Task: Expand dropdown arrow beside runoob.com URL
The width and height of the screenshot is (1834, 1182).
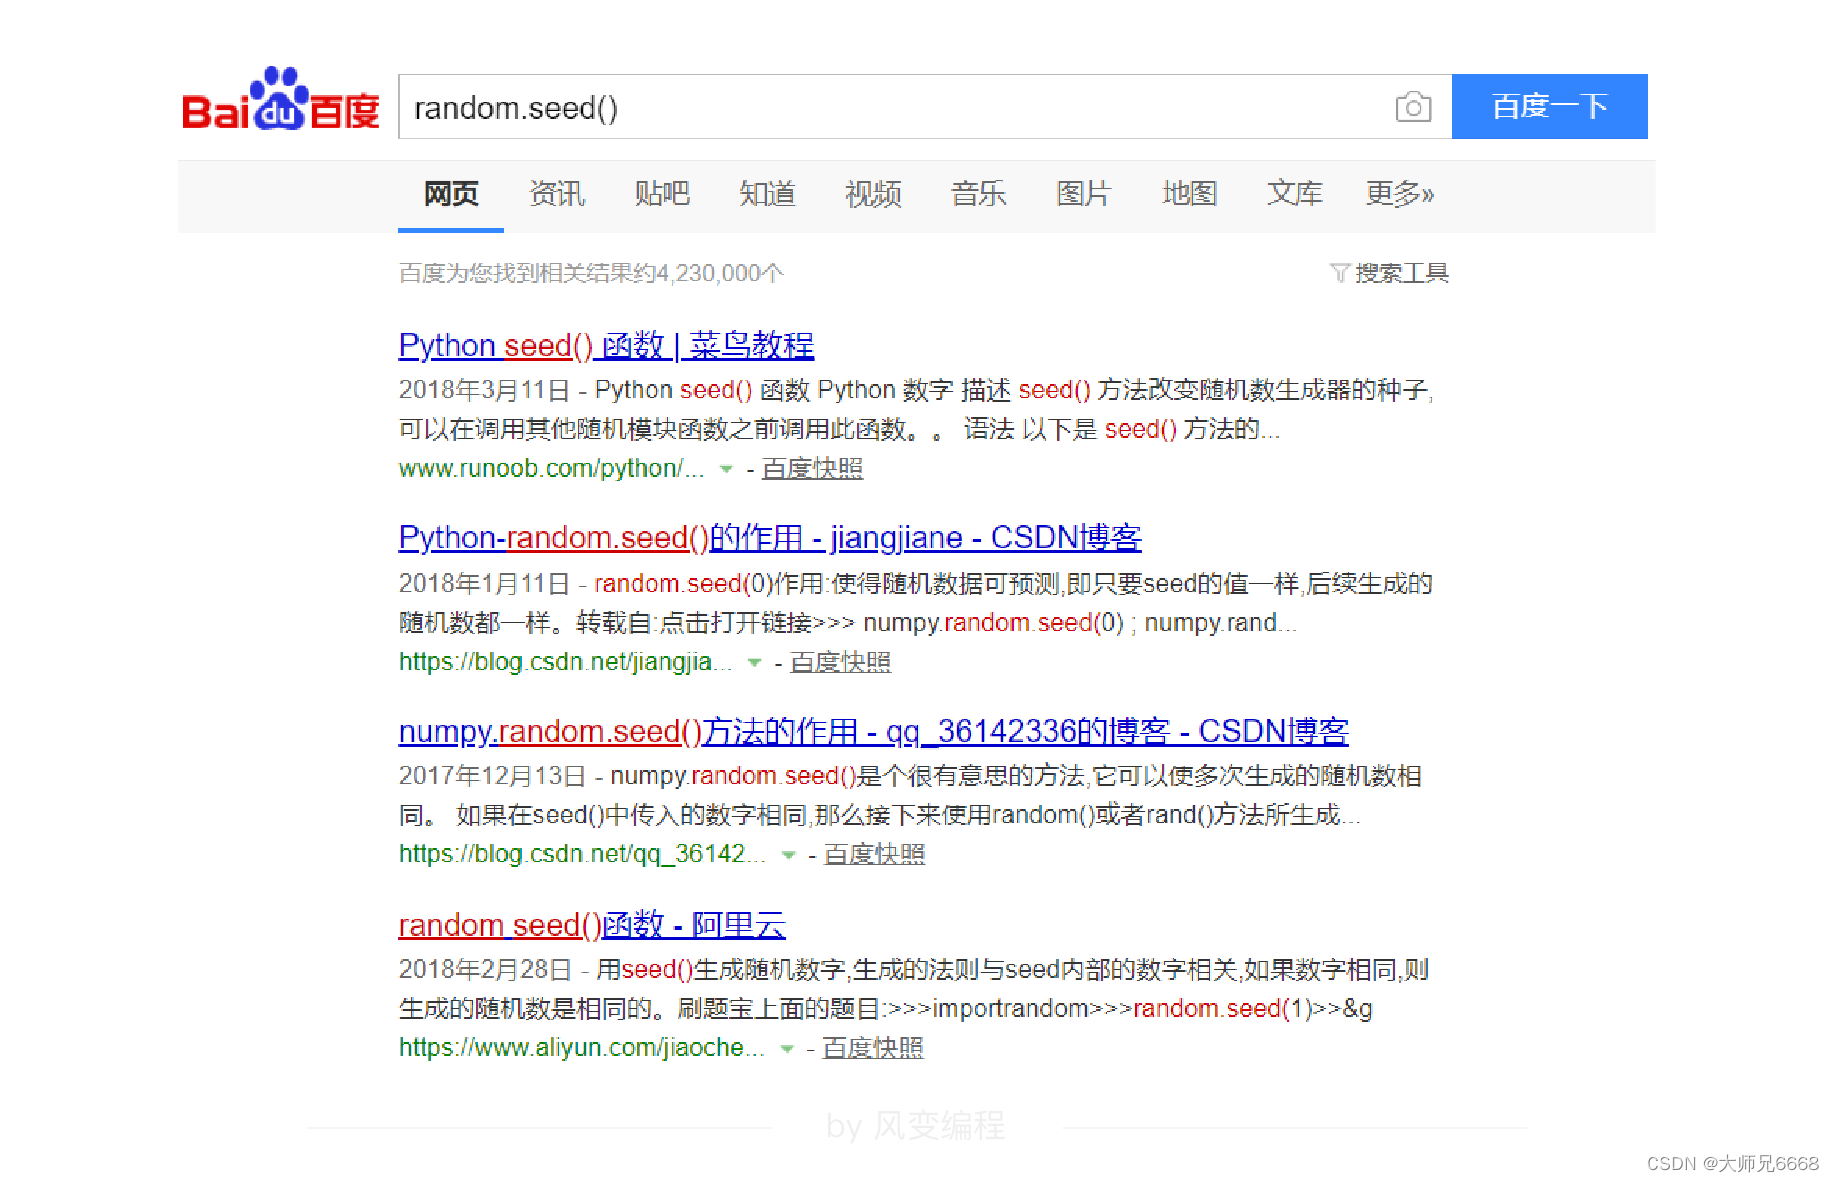Action: pos(726,469)
